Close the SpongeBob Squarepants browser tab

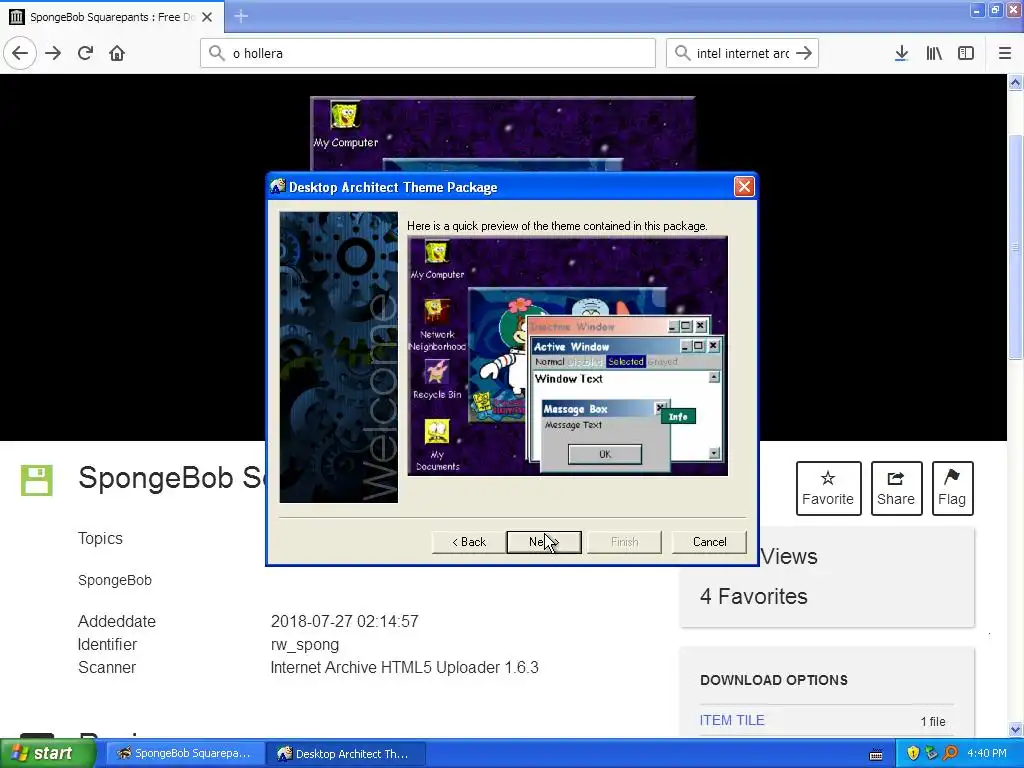coord(207,17)
